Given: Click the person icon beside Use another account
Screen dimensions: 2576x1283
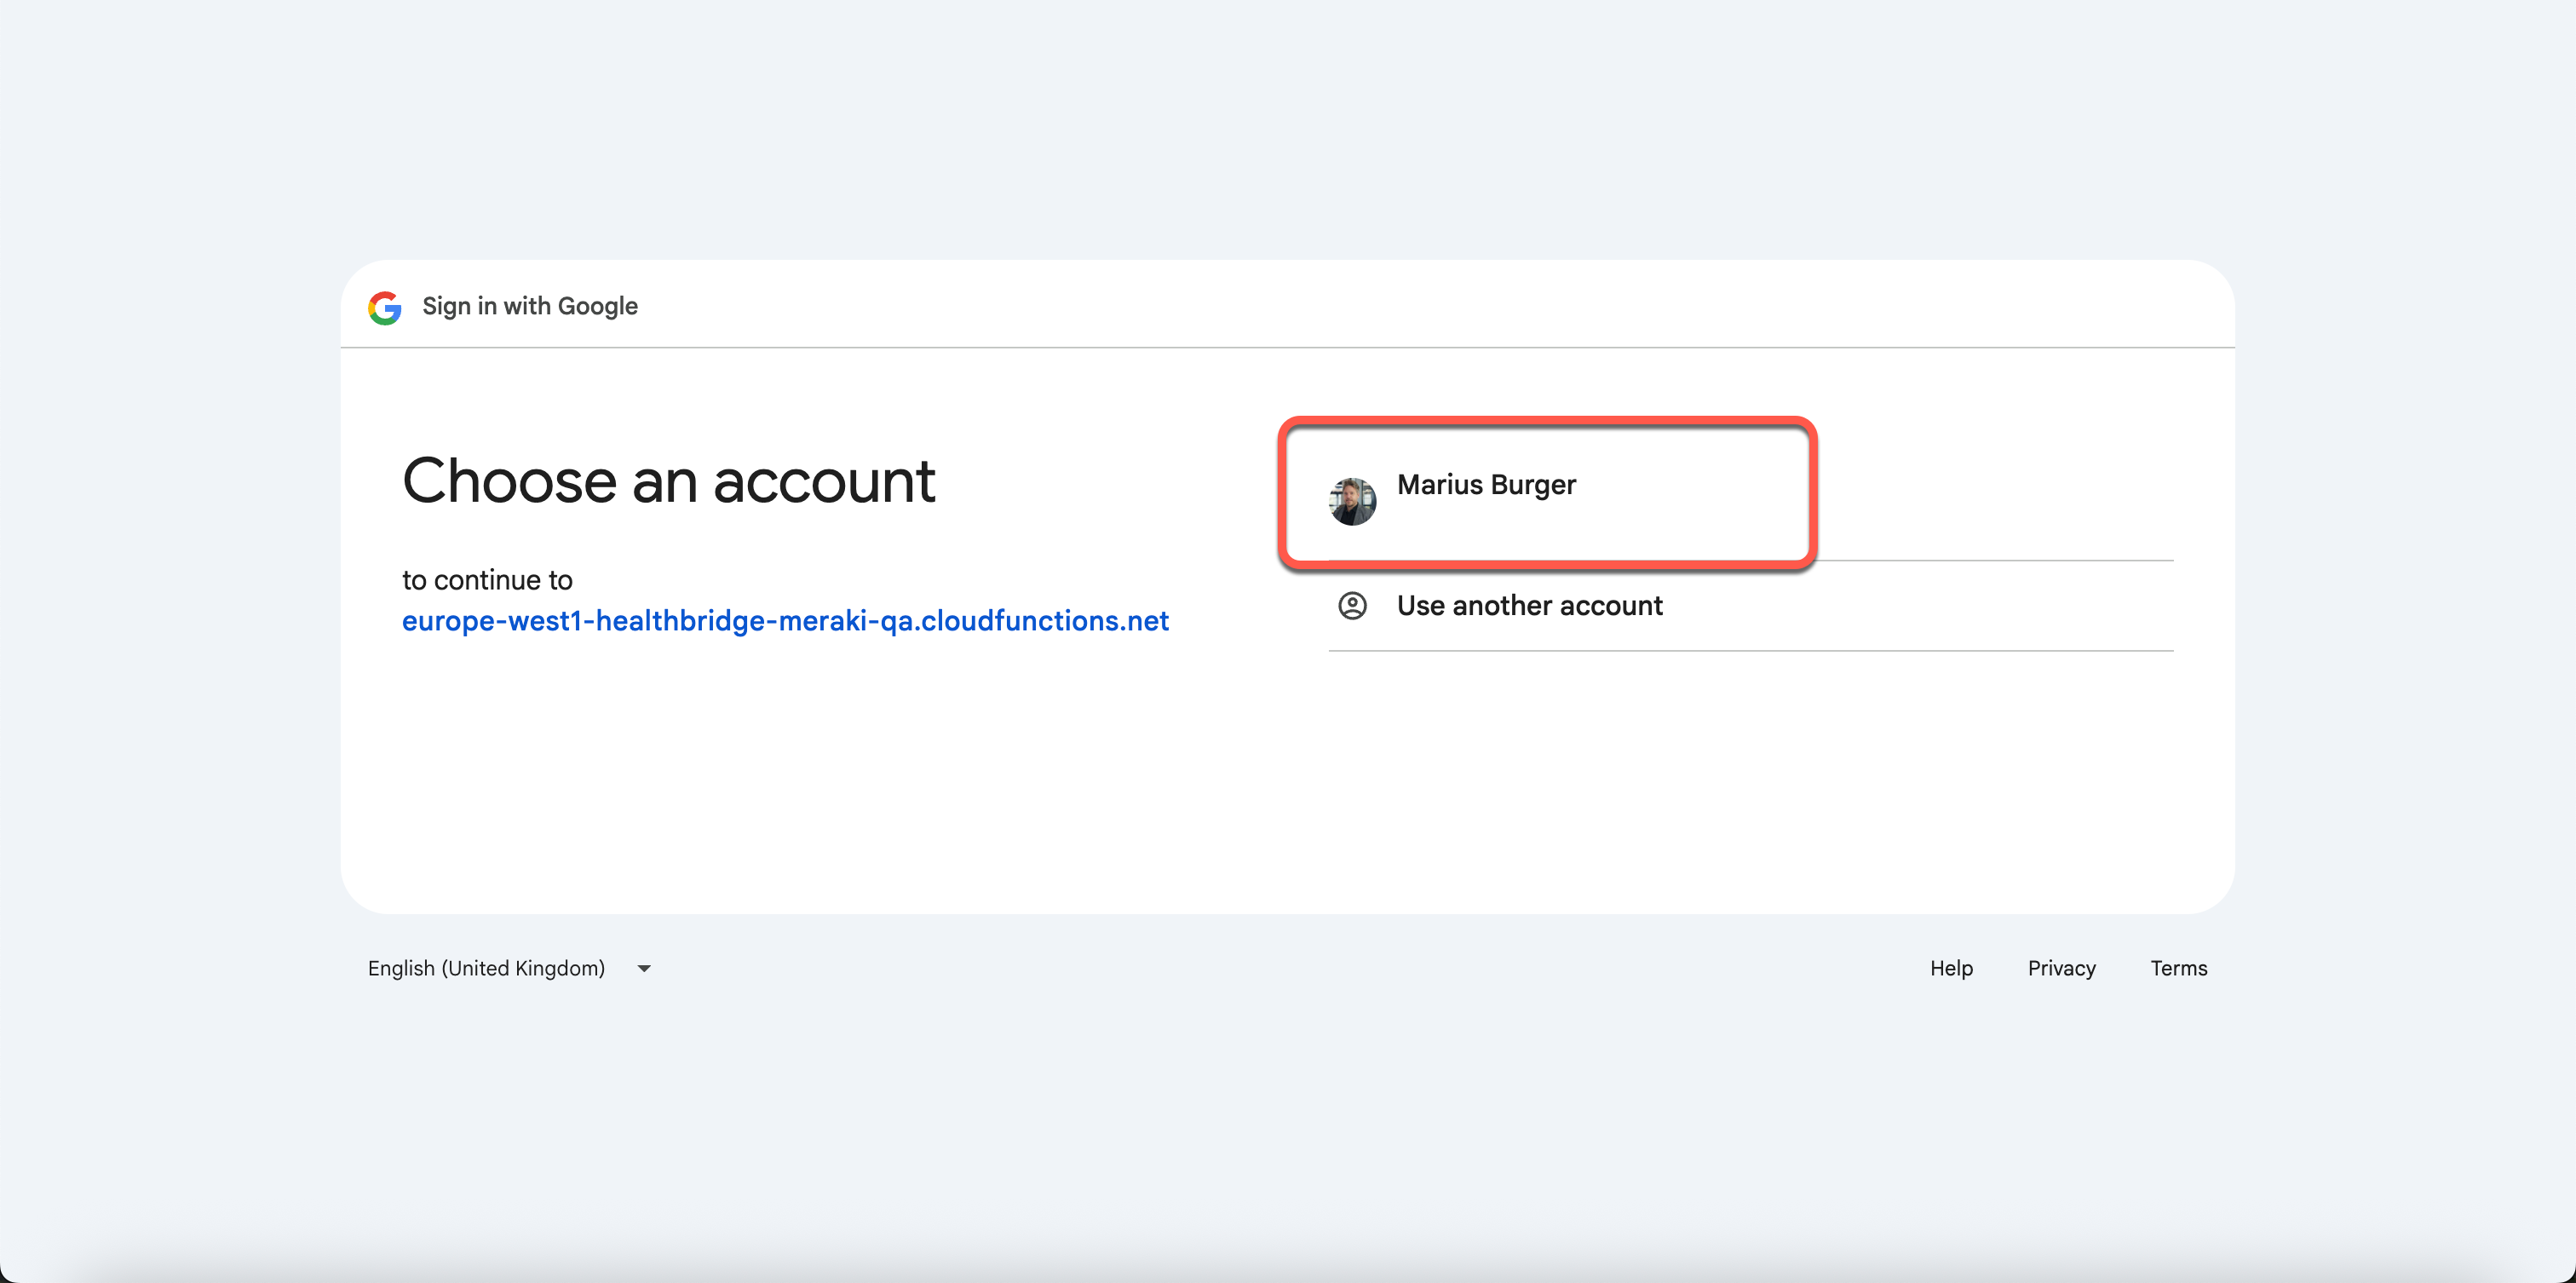Looking at the screenshot, I should pyautogui.click(x=1352, y=606).
